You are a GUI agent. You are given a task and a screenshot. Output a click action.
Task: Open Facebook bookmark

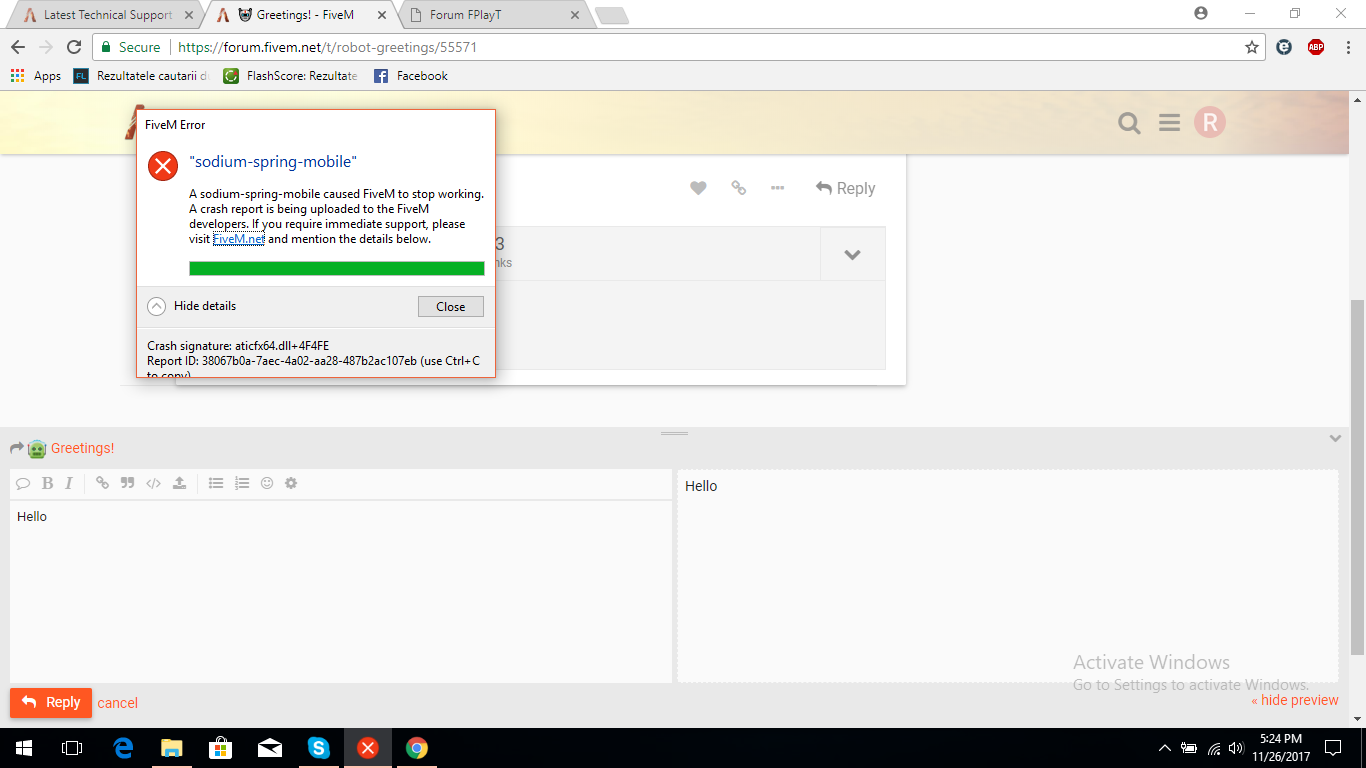(410, 76)
